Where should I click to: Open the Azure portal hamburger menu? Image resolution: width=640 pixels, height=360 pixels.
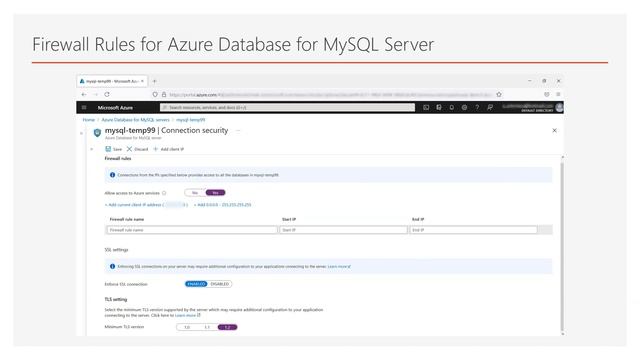pyautogui.click(x=84, y=107)
